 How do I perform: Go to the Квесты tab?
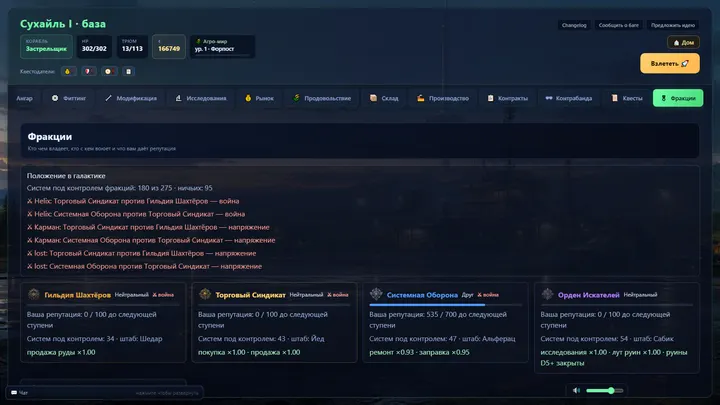pos(627,98)
